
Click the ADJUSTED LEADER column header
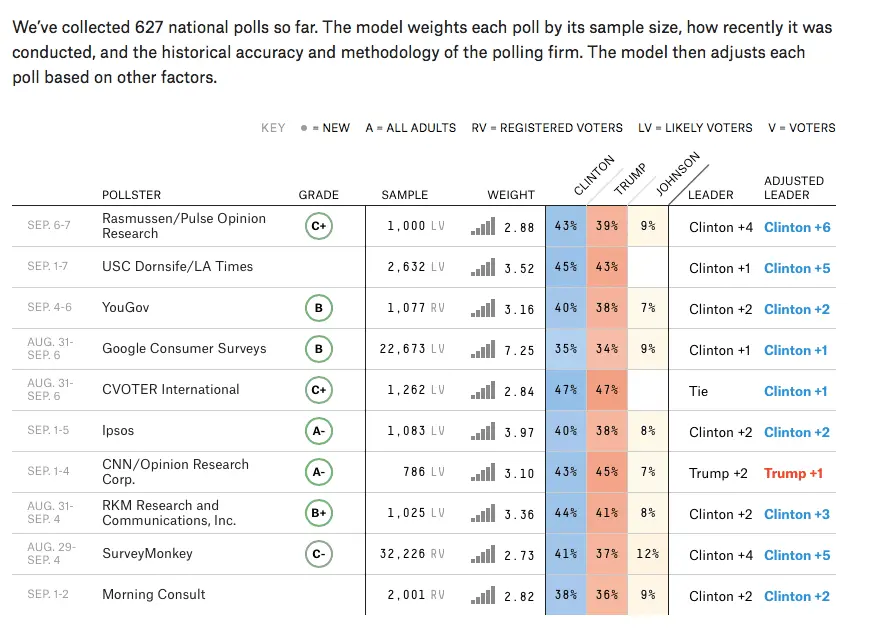794,188
